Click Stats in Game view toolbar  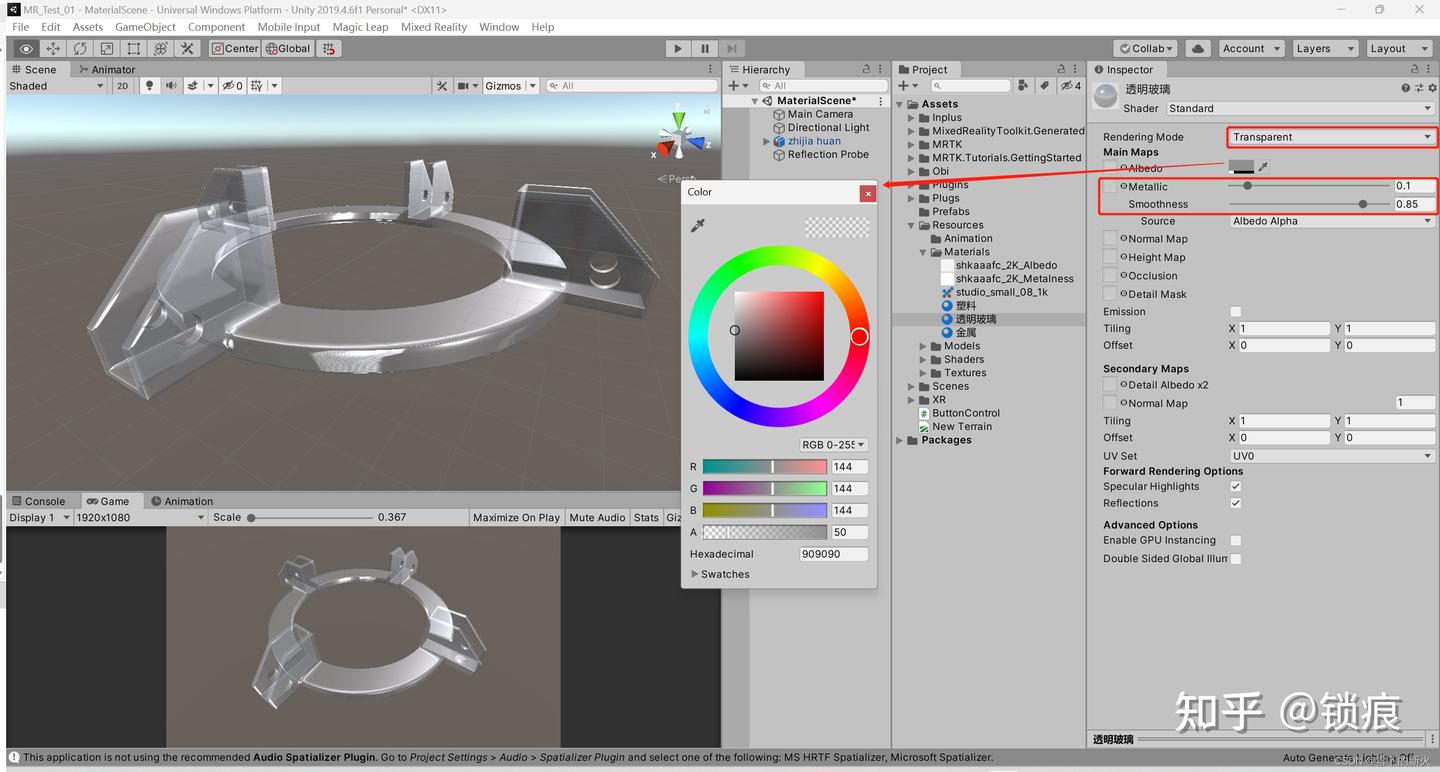point(646,517)
